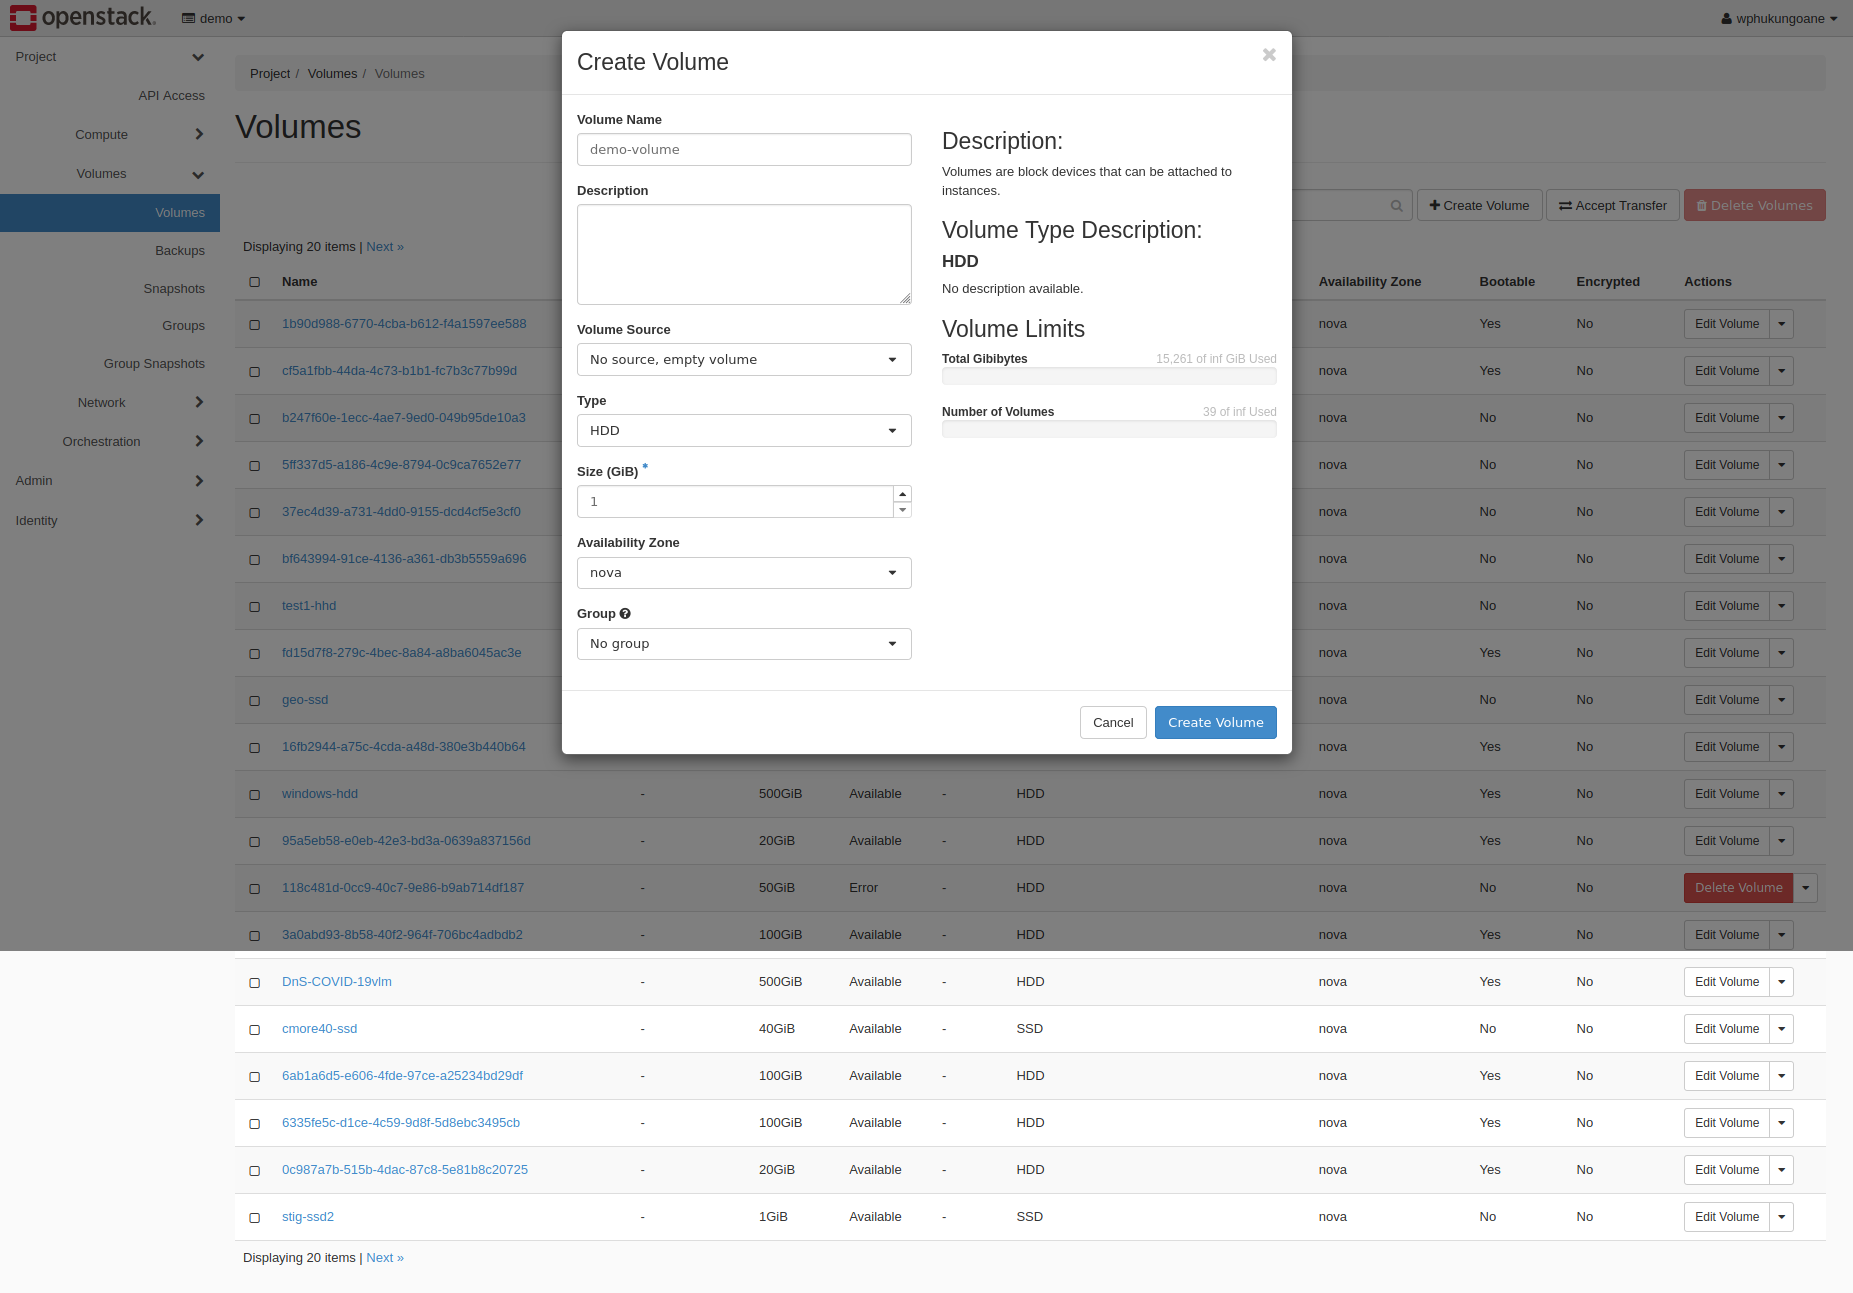Go to Backups in sidebar
The width and height of the screenshot is (1853, 1293).
(x=180, y=251)
